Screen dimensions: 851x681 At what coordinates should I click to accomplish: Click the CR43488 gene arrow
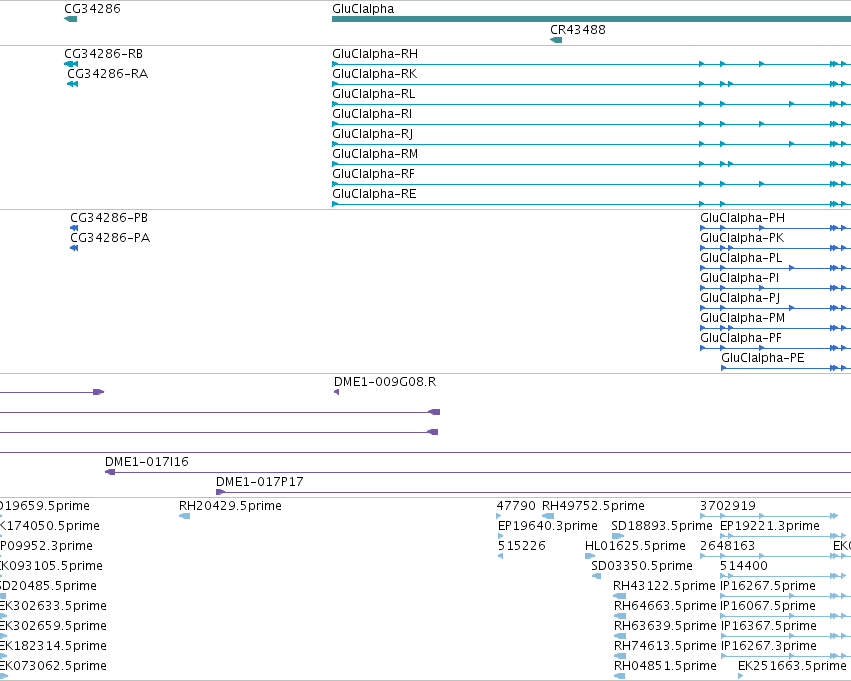pyautogui.click(x=556, y=40)
